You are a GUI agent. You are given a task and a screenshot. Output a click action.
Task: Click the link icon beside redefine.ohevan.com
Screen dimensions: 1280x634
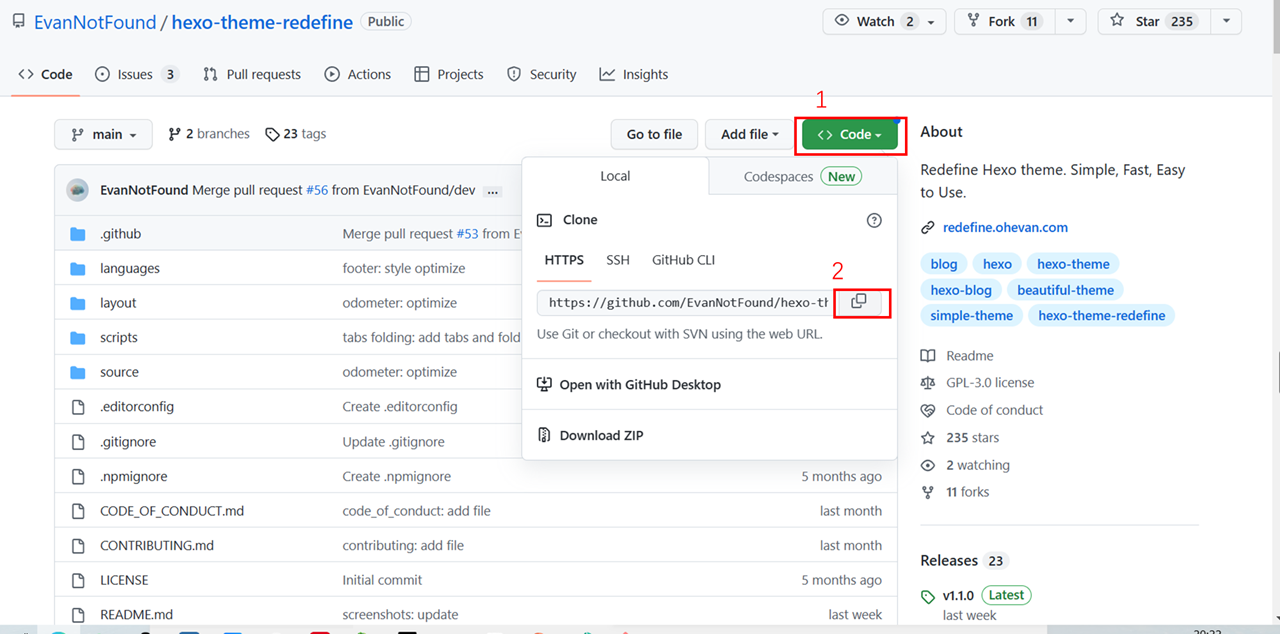tap(928, 228)
